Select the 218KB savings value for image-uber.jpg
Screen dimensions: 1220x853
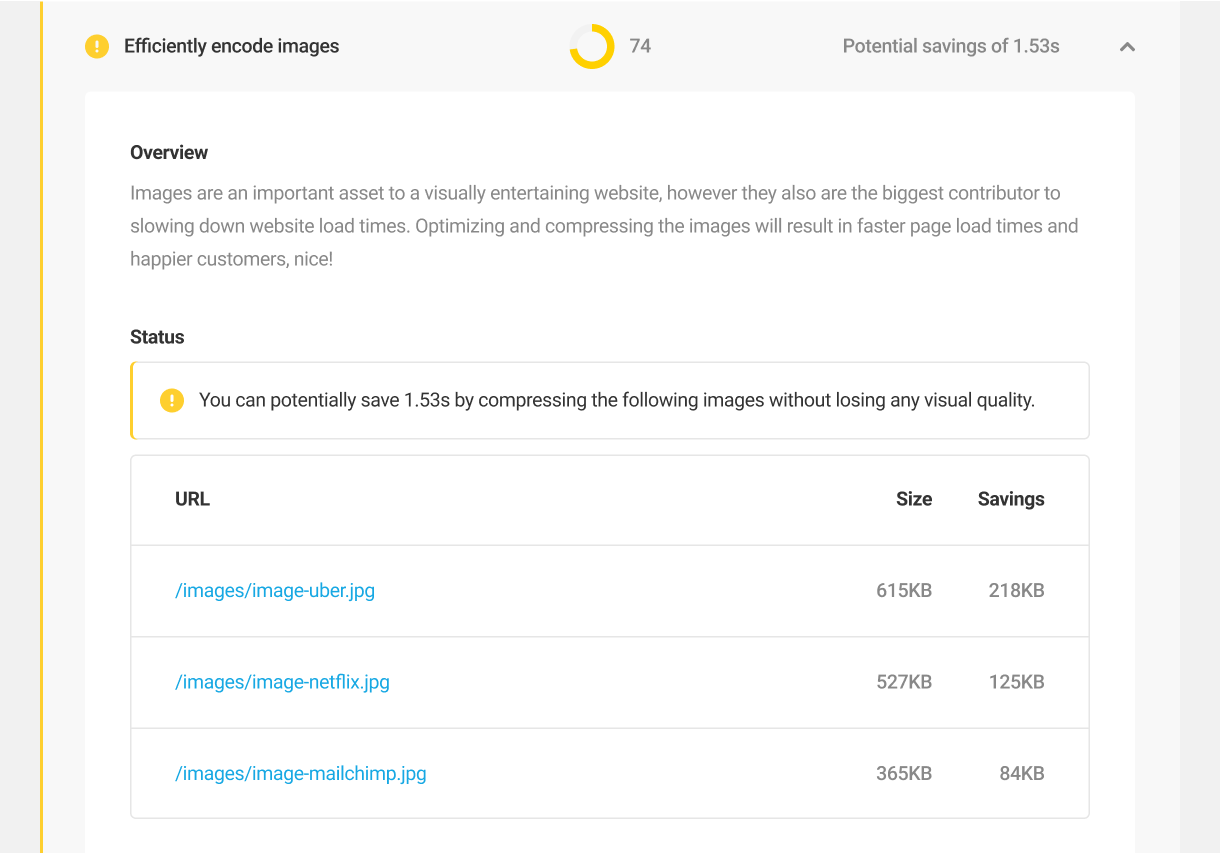(1016, 590)
